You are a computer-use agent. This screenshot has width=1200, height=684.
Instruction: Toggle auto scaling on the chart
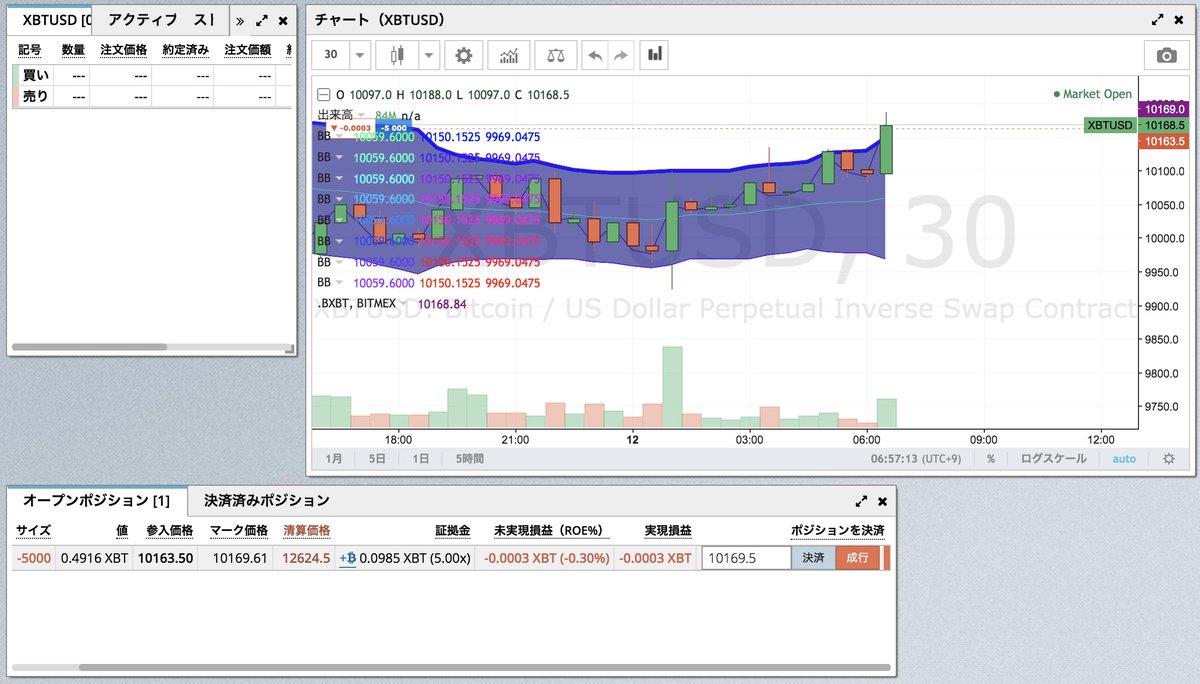click(x=1124, y=458)
